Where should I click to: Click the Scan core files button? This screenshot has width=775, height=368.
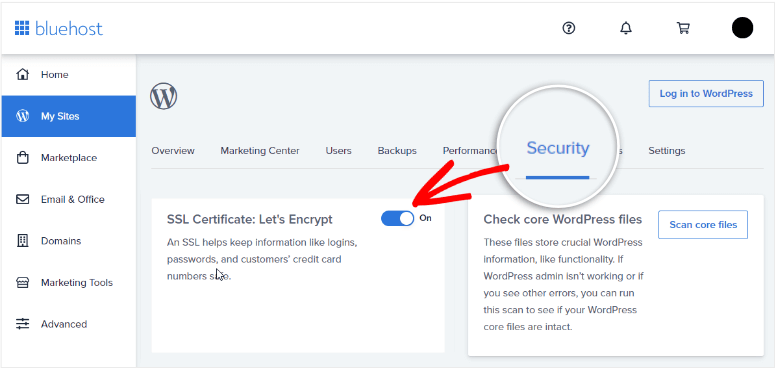click(x=703, y=225)
